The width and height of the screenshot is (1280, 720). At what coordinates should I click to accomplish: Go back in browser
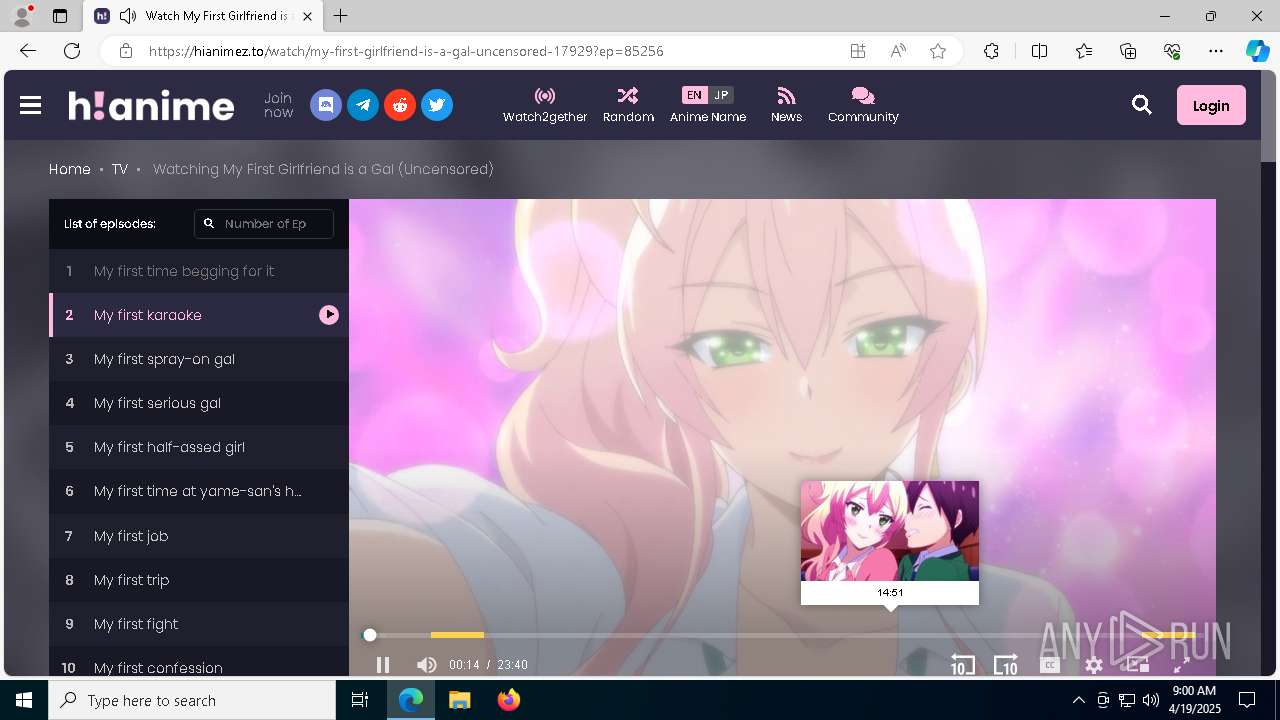28,51
